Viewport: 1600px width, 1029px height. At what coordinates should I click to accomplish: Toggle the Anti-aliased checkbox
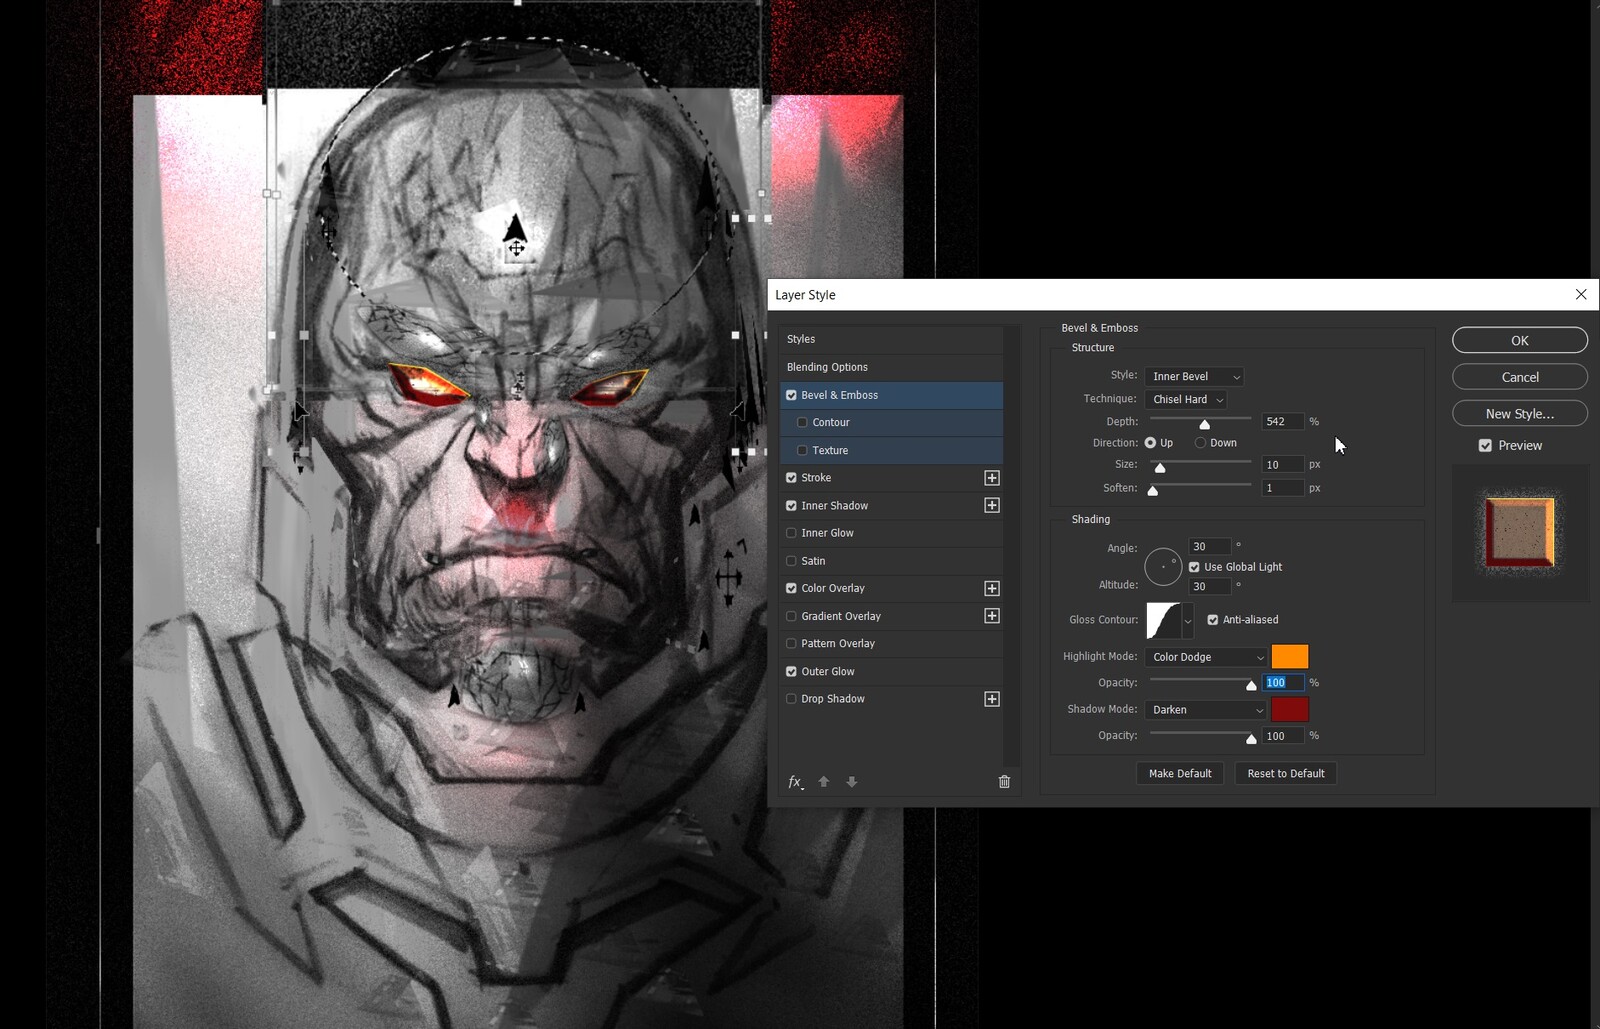[1213, 620]
